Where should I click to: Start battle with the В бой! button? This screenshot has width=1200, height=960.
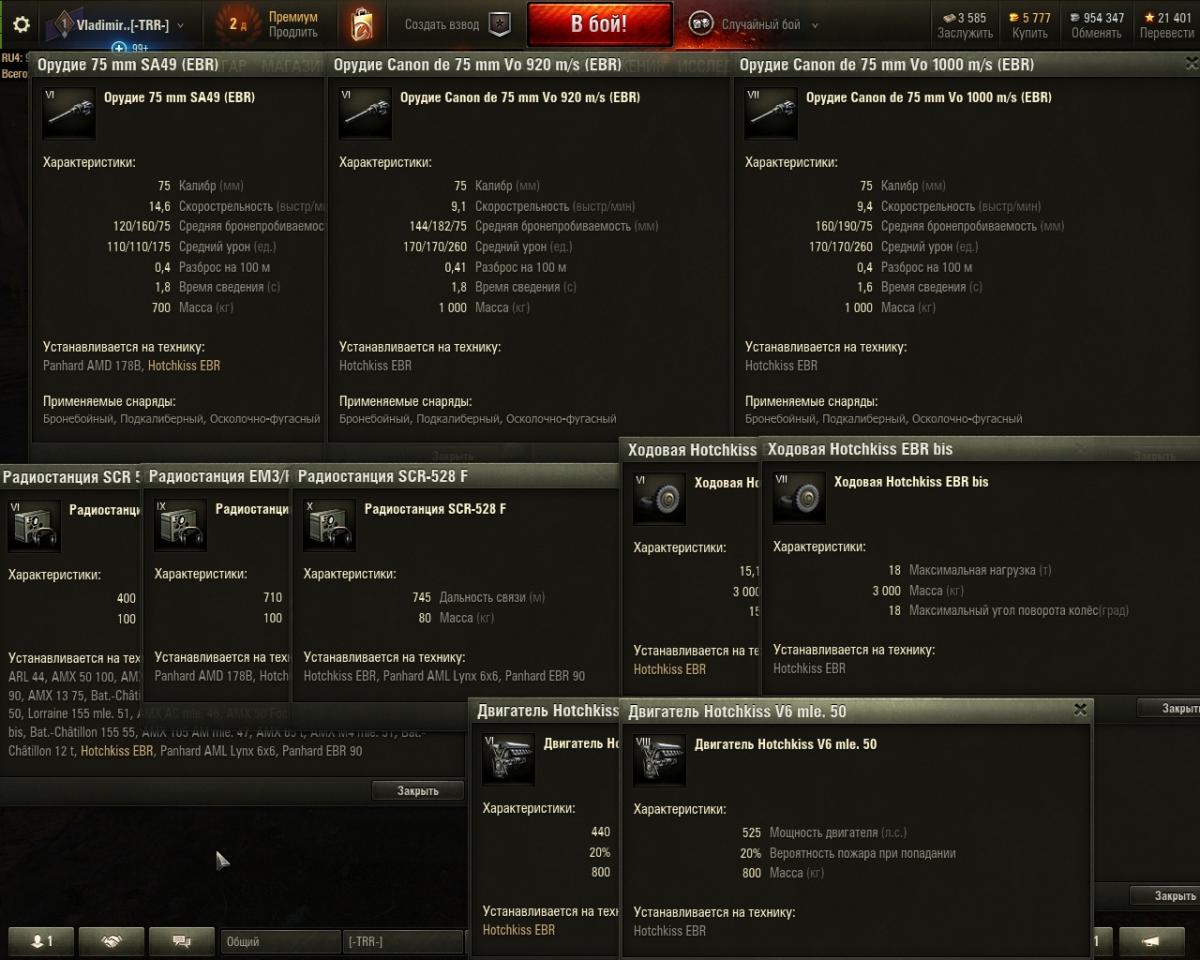599,24
